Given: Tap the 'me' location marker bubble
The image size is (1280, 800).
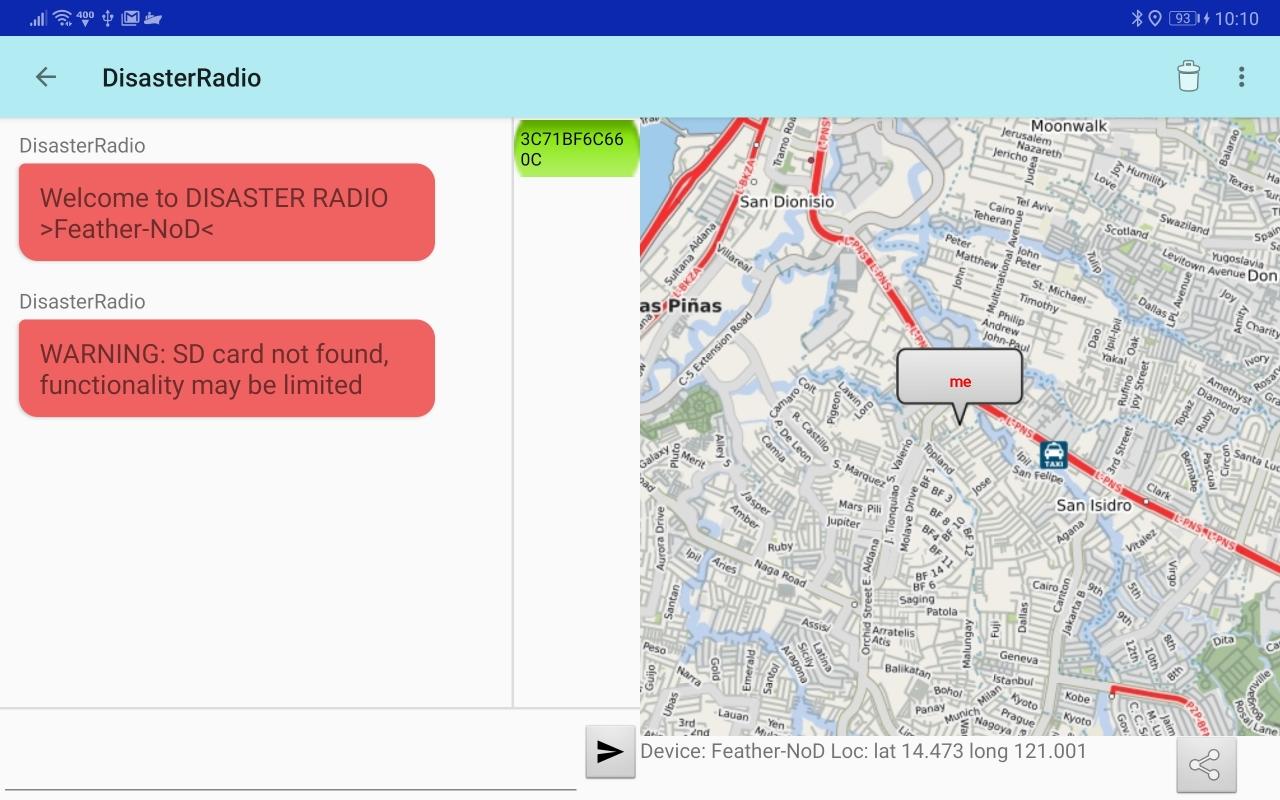Looking at the screenshot, I should 959,380.
